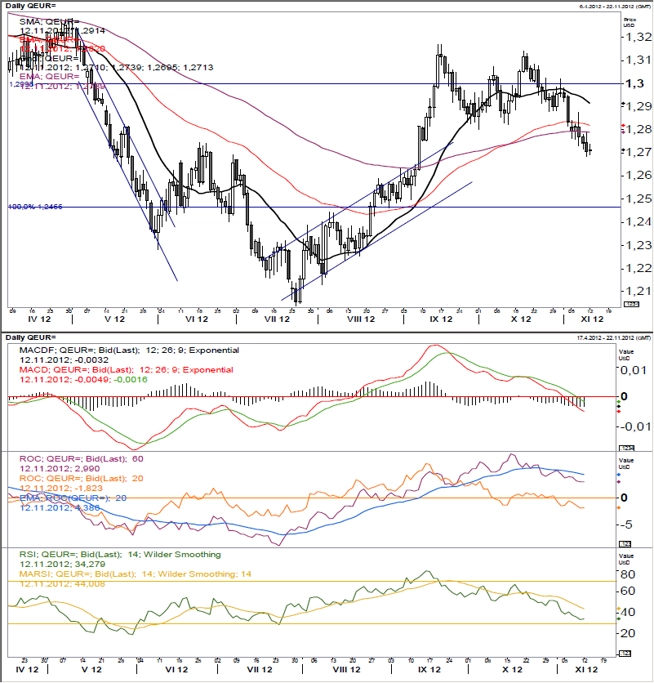Select the green diamond marker on the MACD axis
Viewport: 654px width, 683px height.
(x=619, y=401)
